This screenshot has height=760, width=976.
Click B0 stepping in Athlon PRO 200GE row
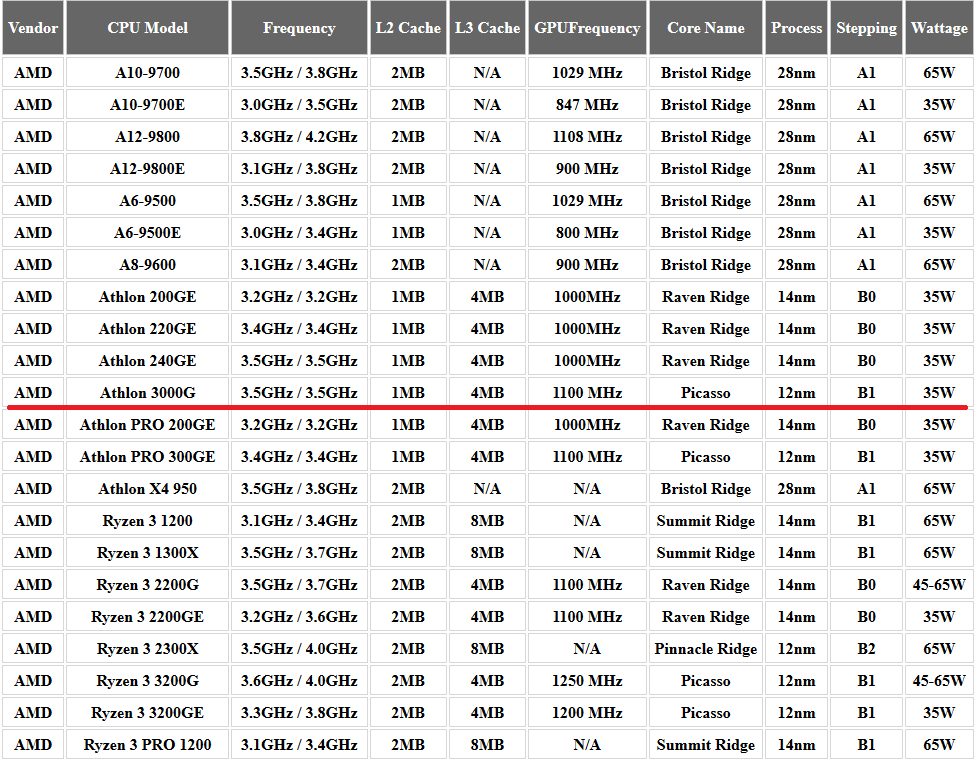coord(866,425)
